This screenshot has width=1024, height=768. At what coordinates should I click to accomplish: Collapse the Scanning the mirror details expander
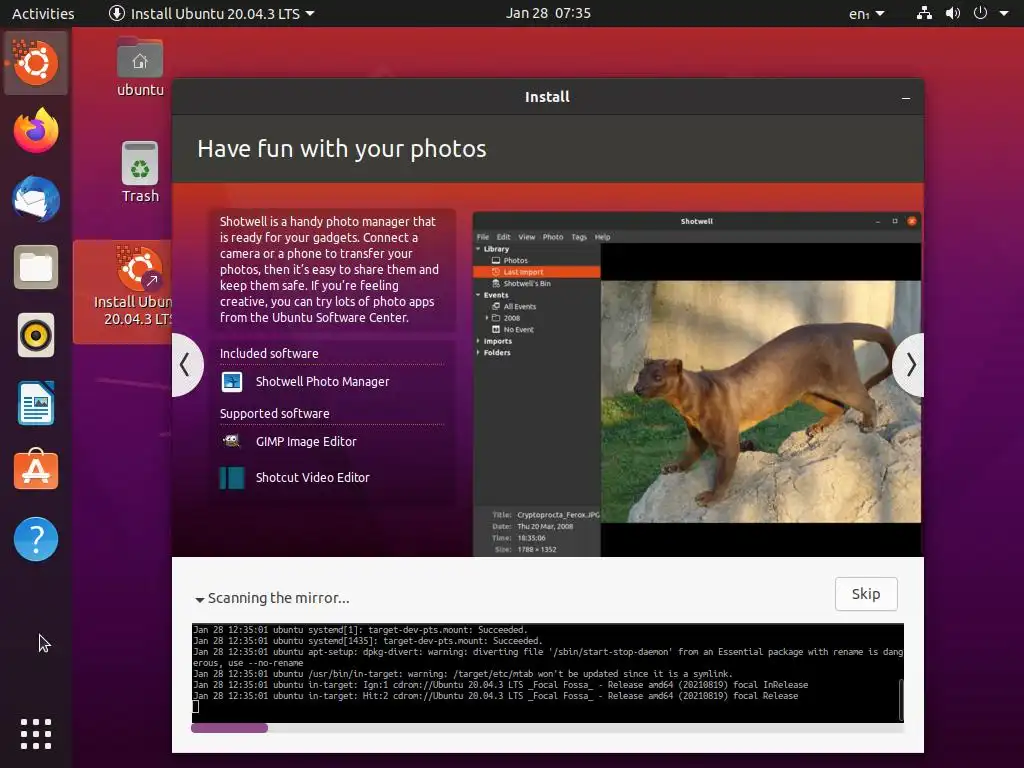click(x=200, y=599)
